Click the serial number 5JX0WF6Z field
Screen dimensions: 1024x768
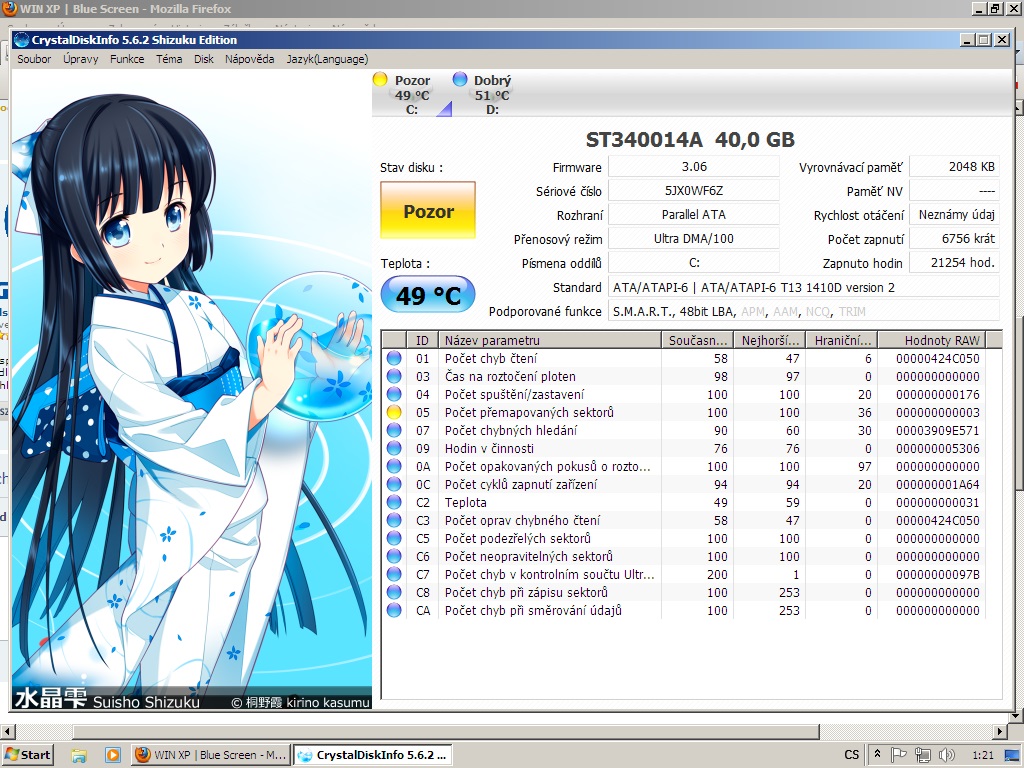click(694, 191)
